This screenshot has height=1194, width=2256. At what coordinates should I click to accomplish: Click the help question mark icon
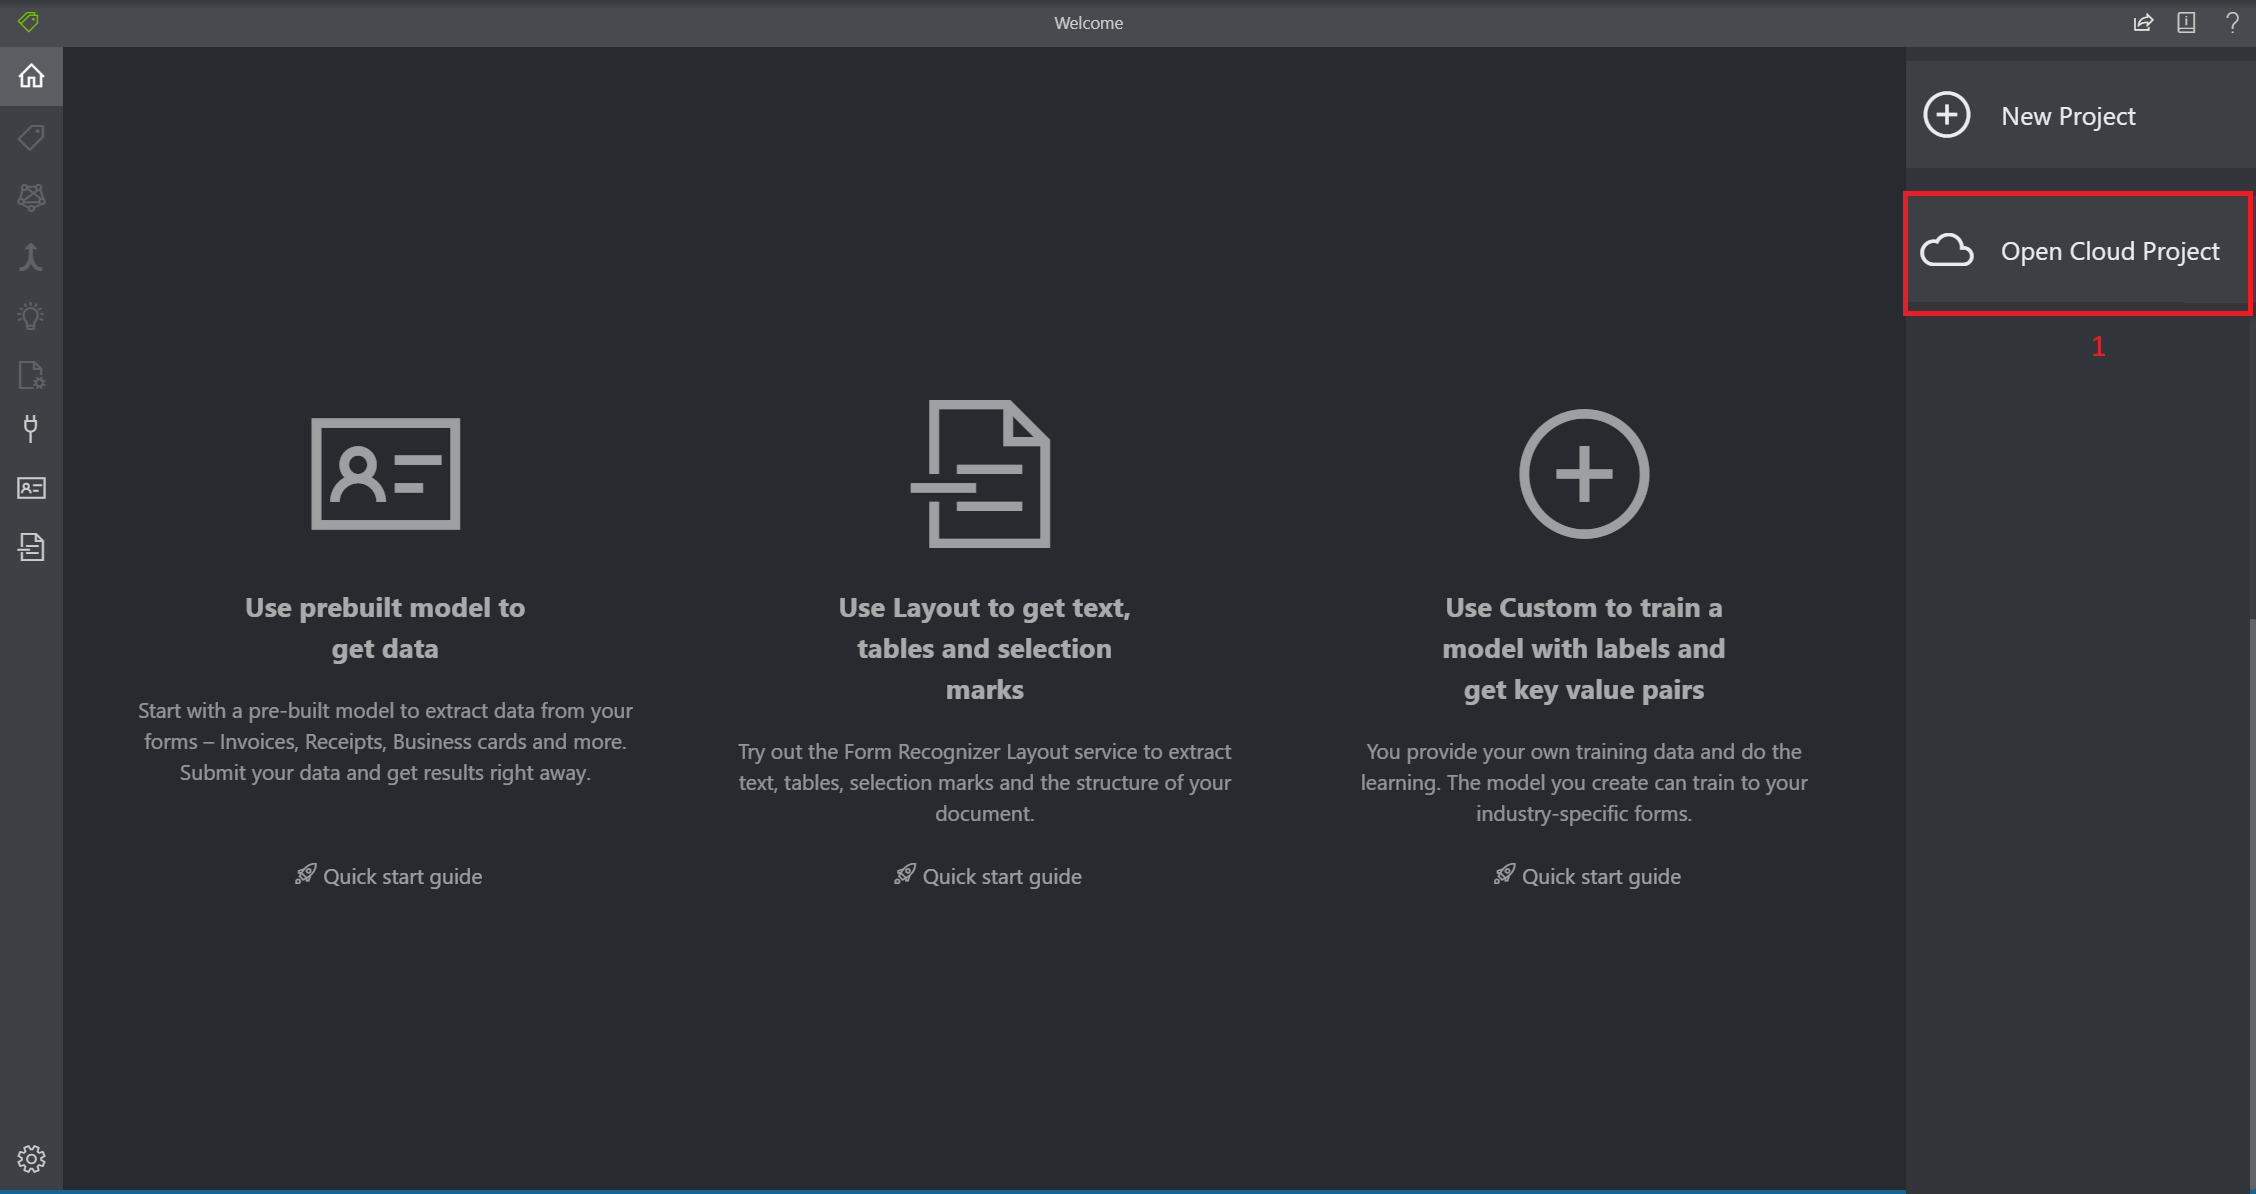point(2232,22)
